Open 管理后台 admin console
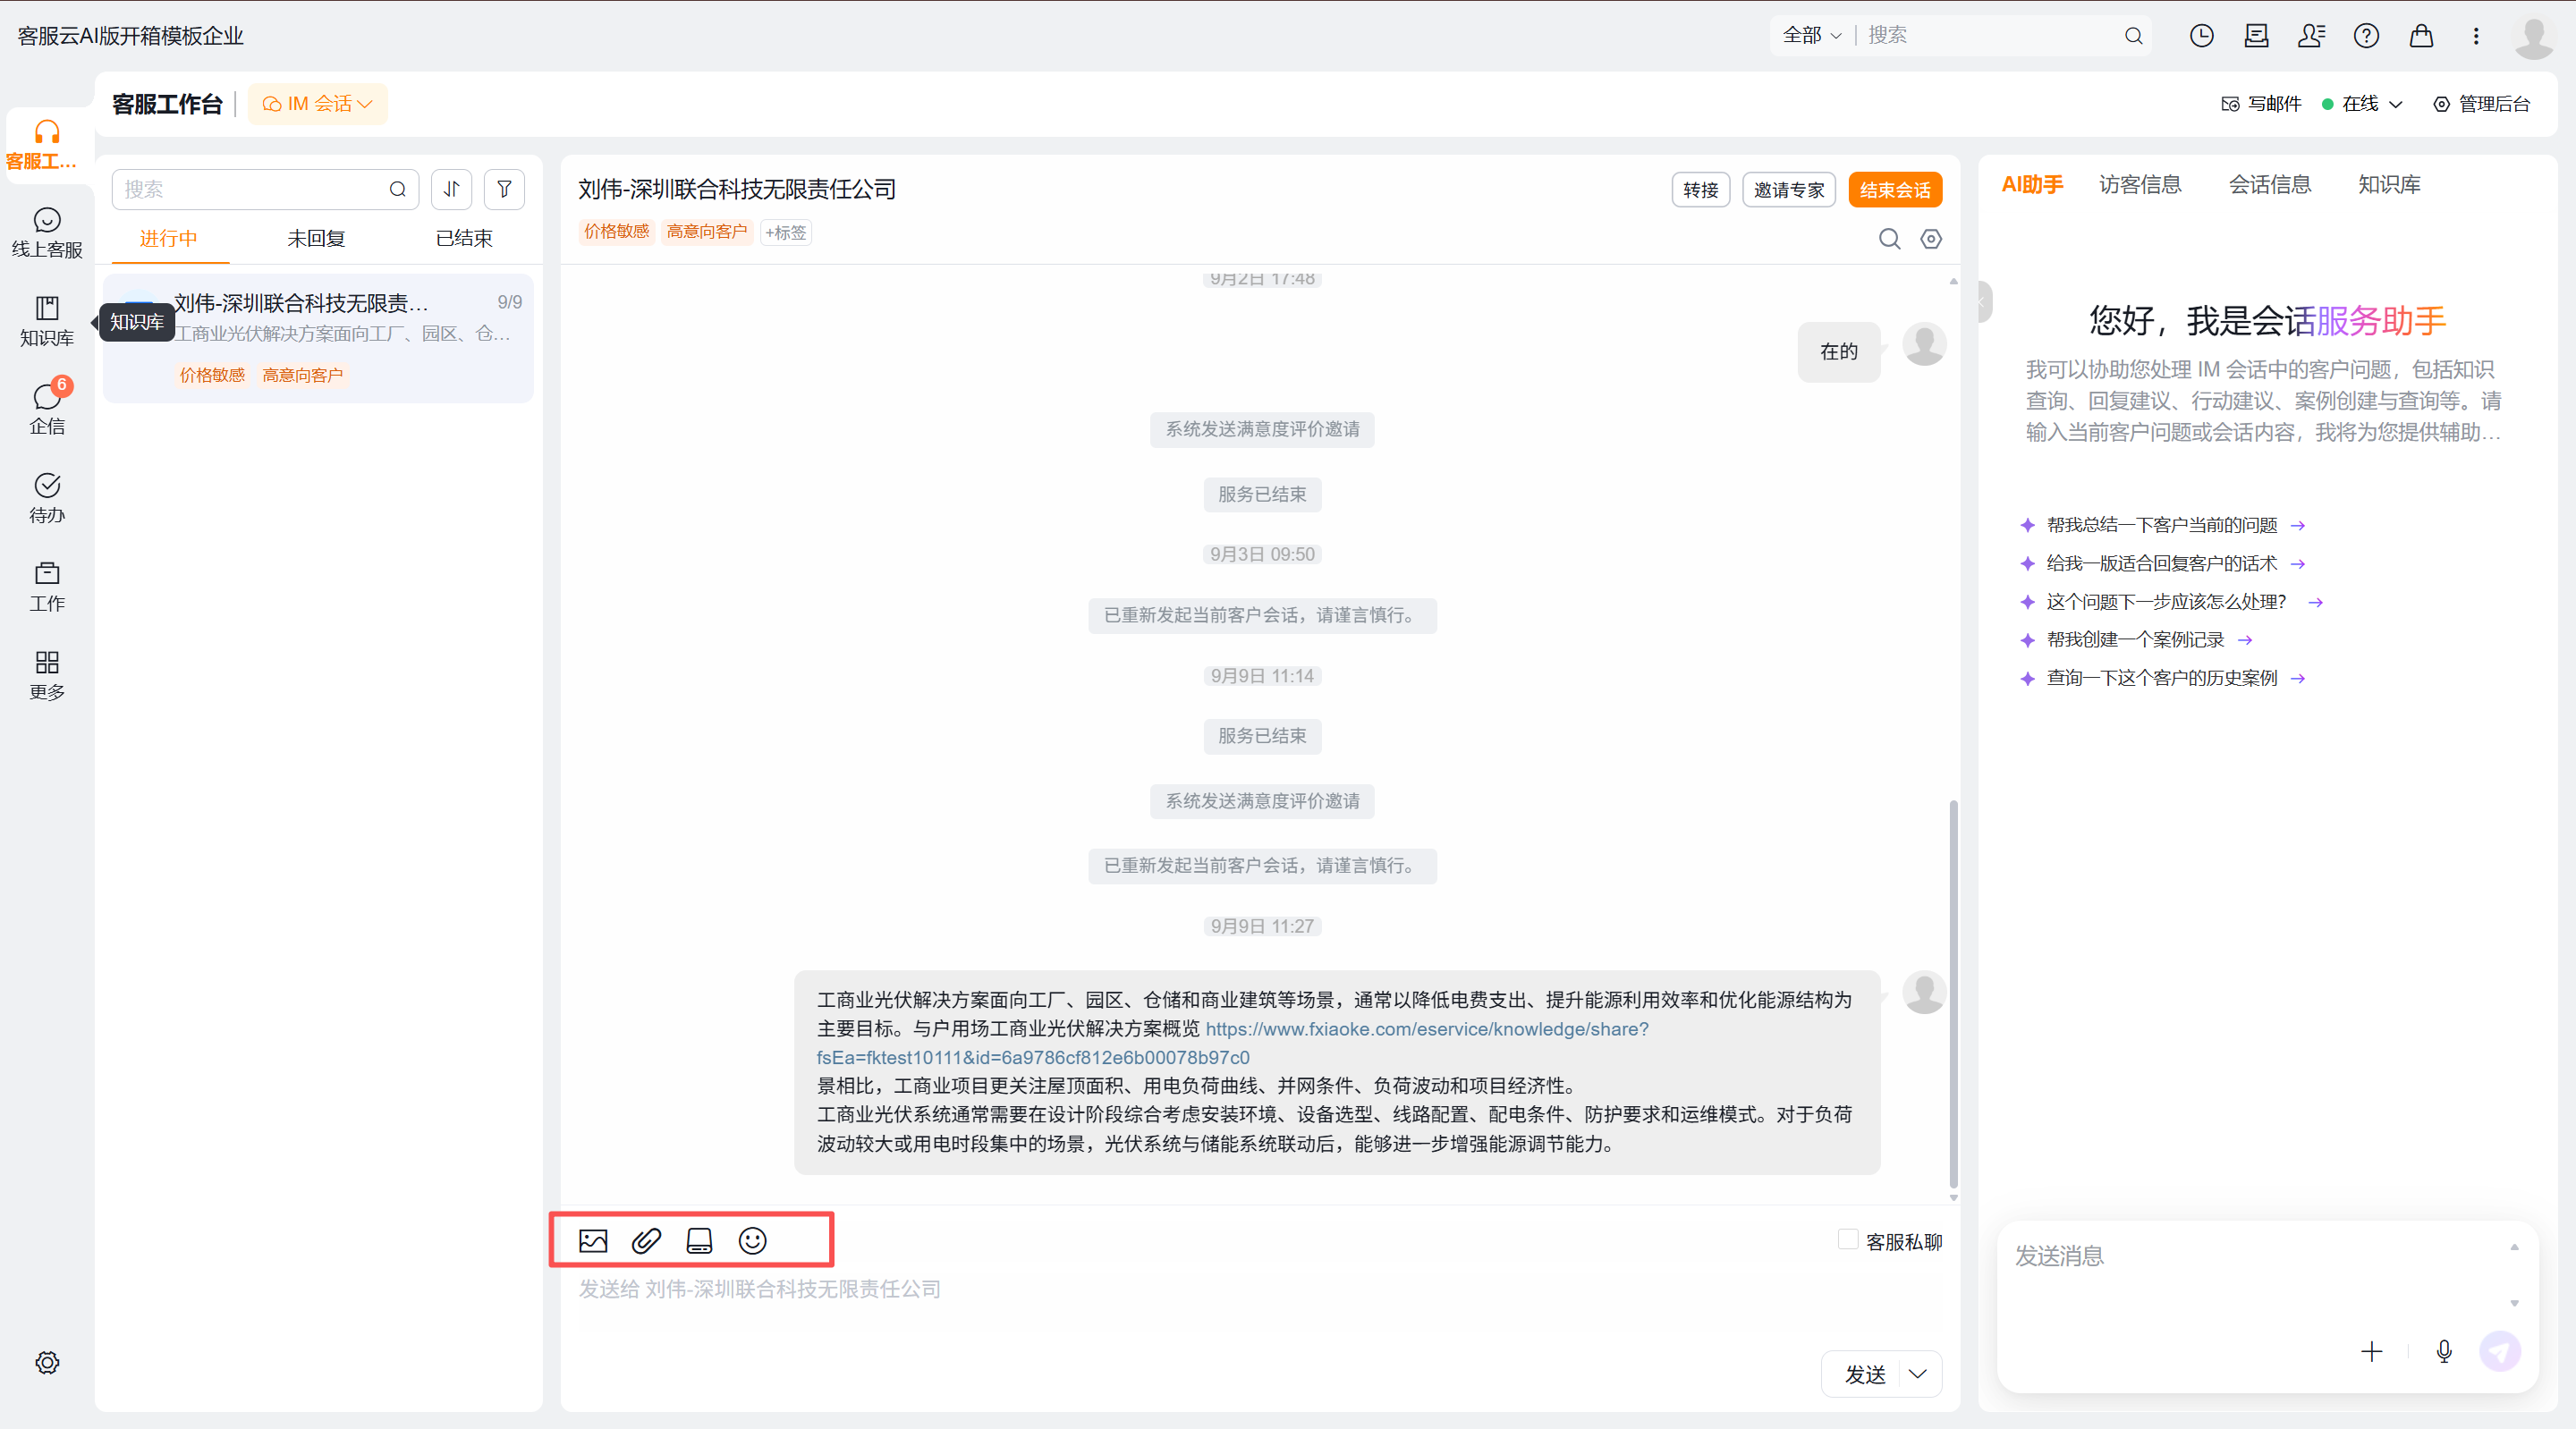 (2481, 104)
